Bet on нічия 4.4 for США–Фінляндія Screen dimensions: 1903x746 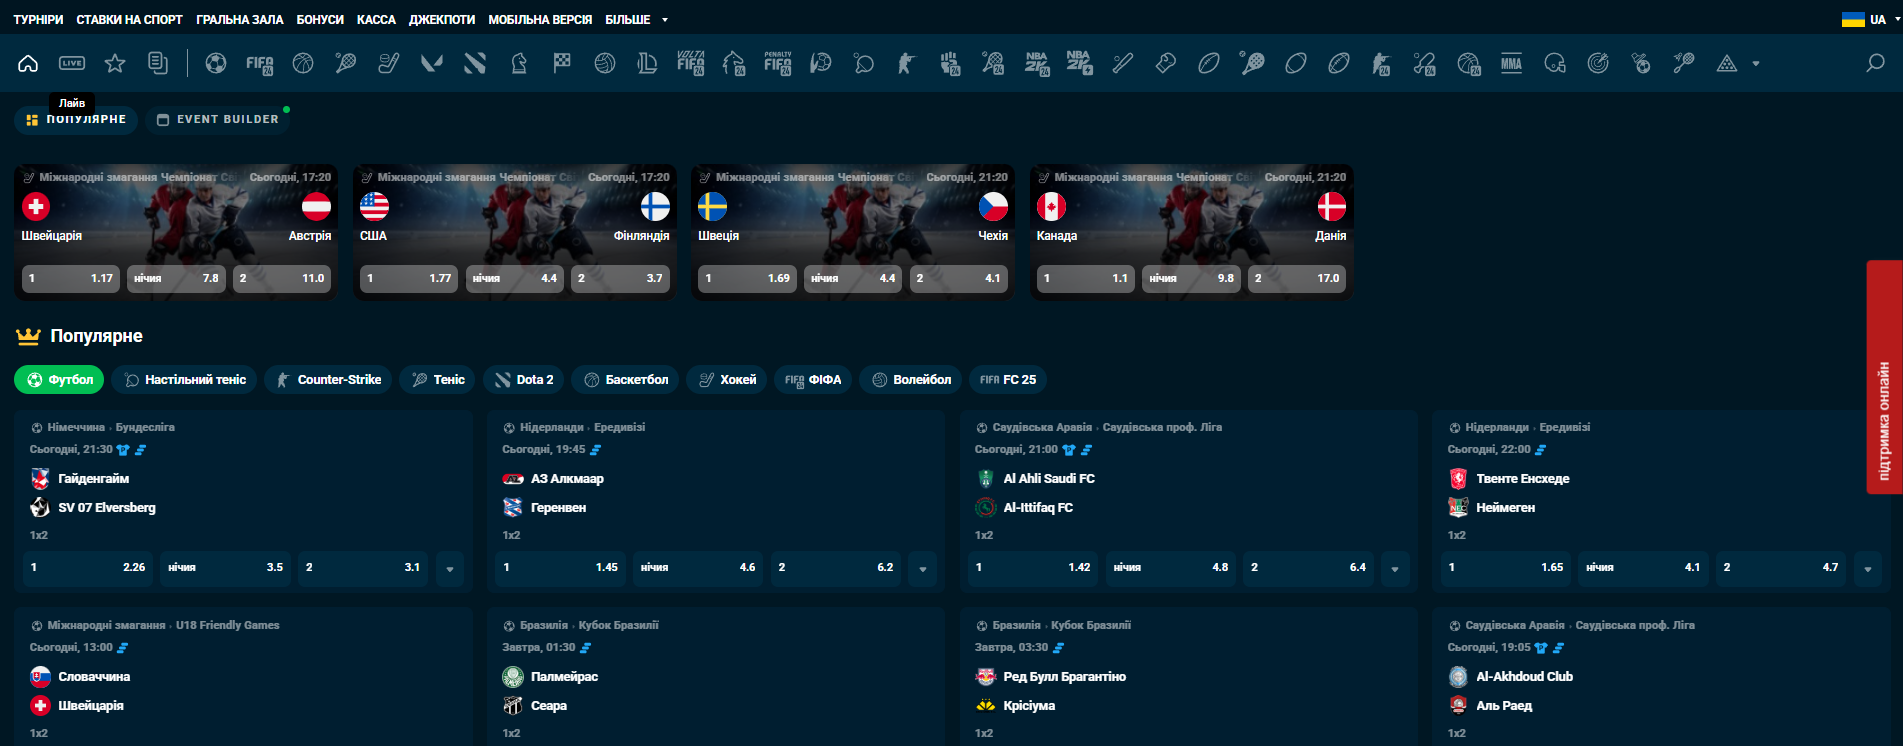(515, 278)
